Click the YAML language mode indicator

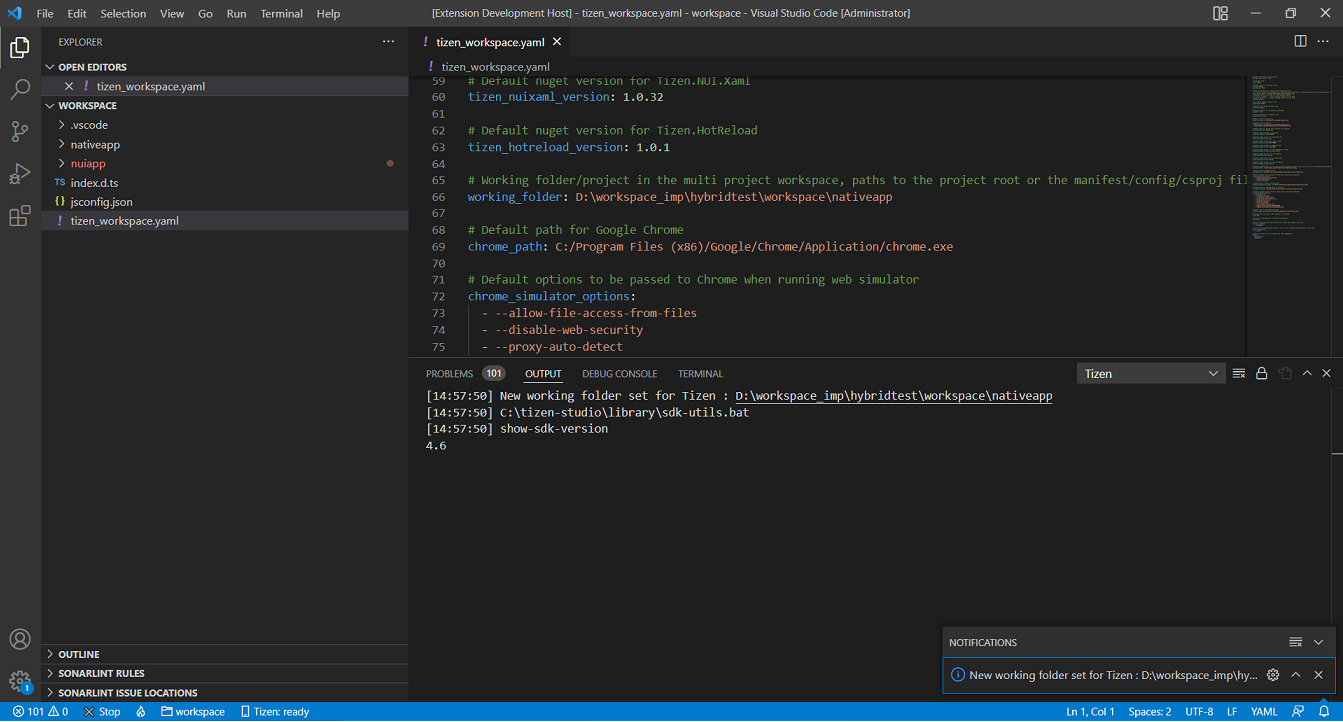click(x=1264, y=712)
